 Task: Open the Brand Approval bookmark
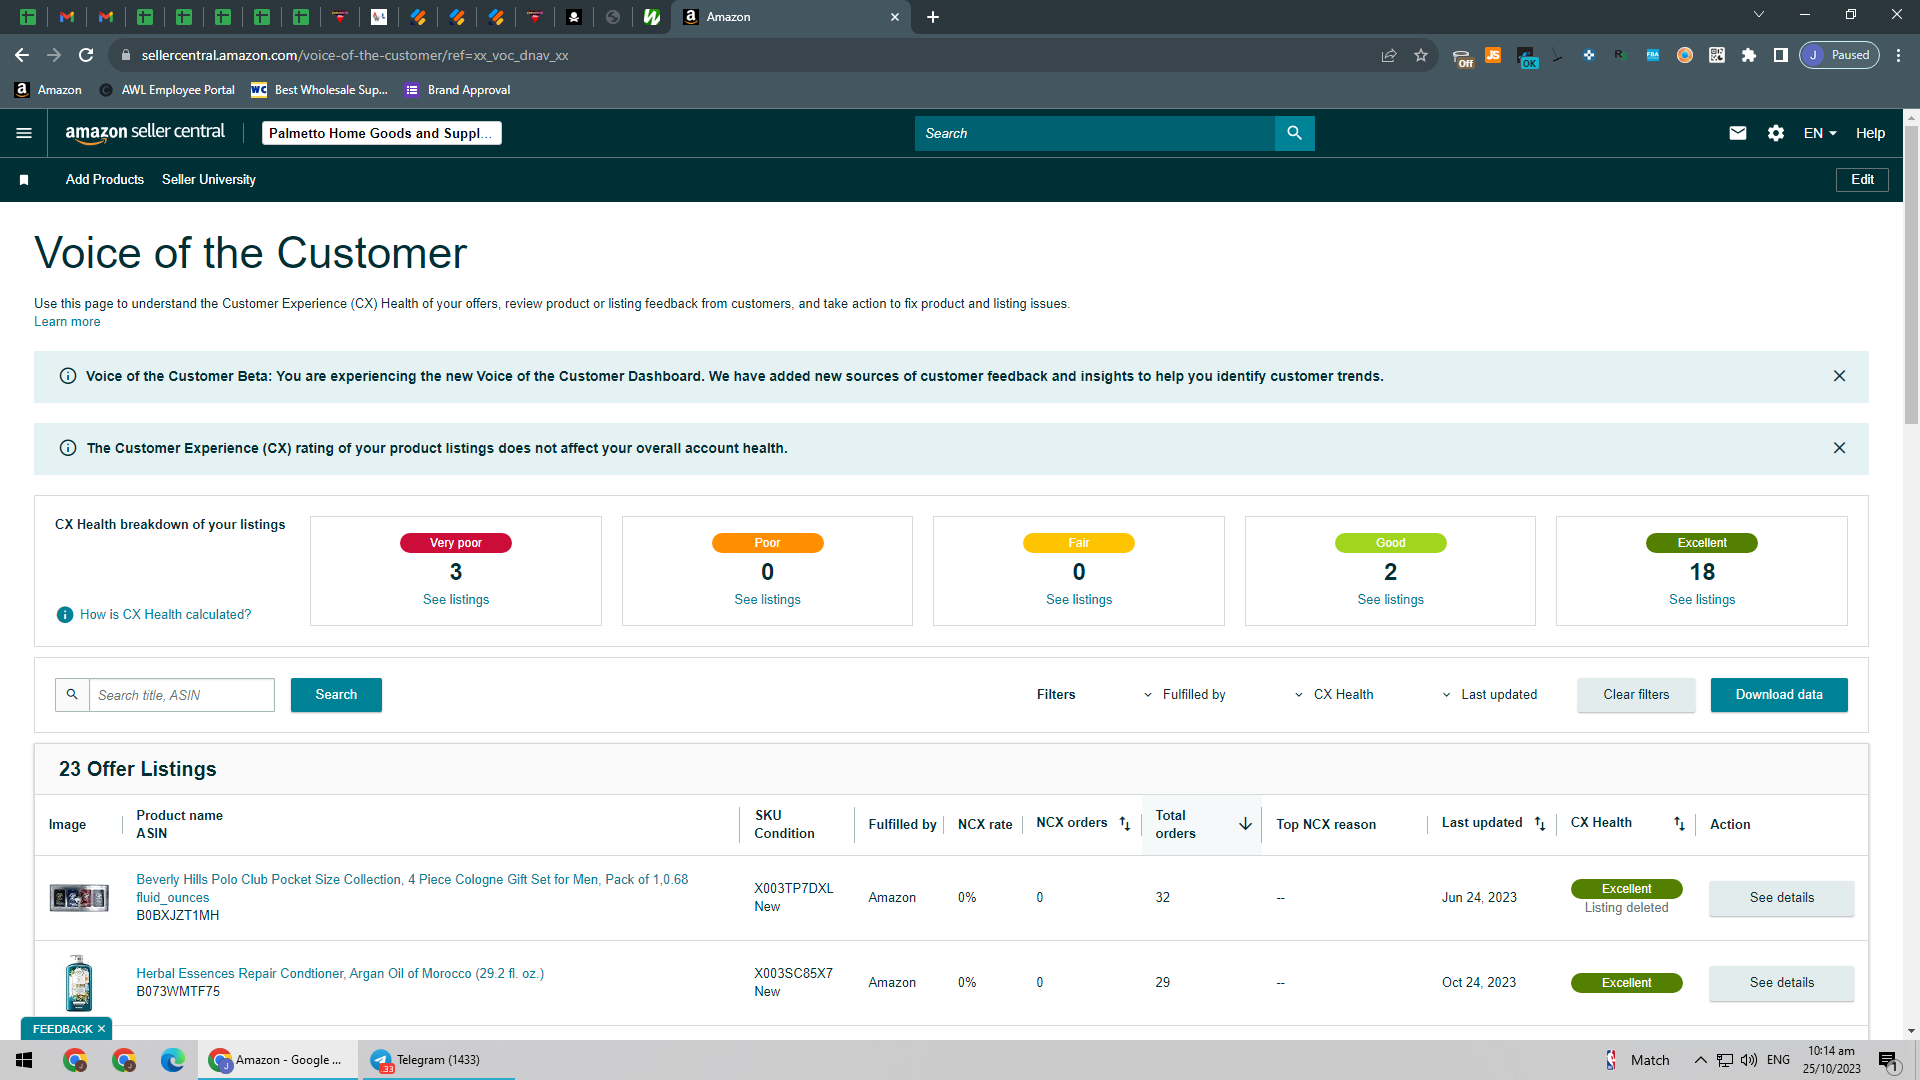coord(458,90)
